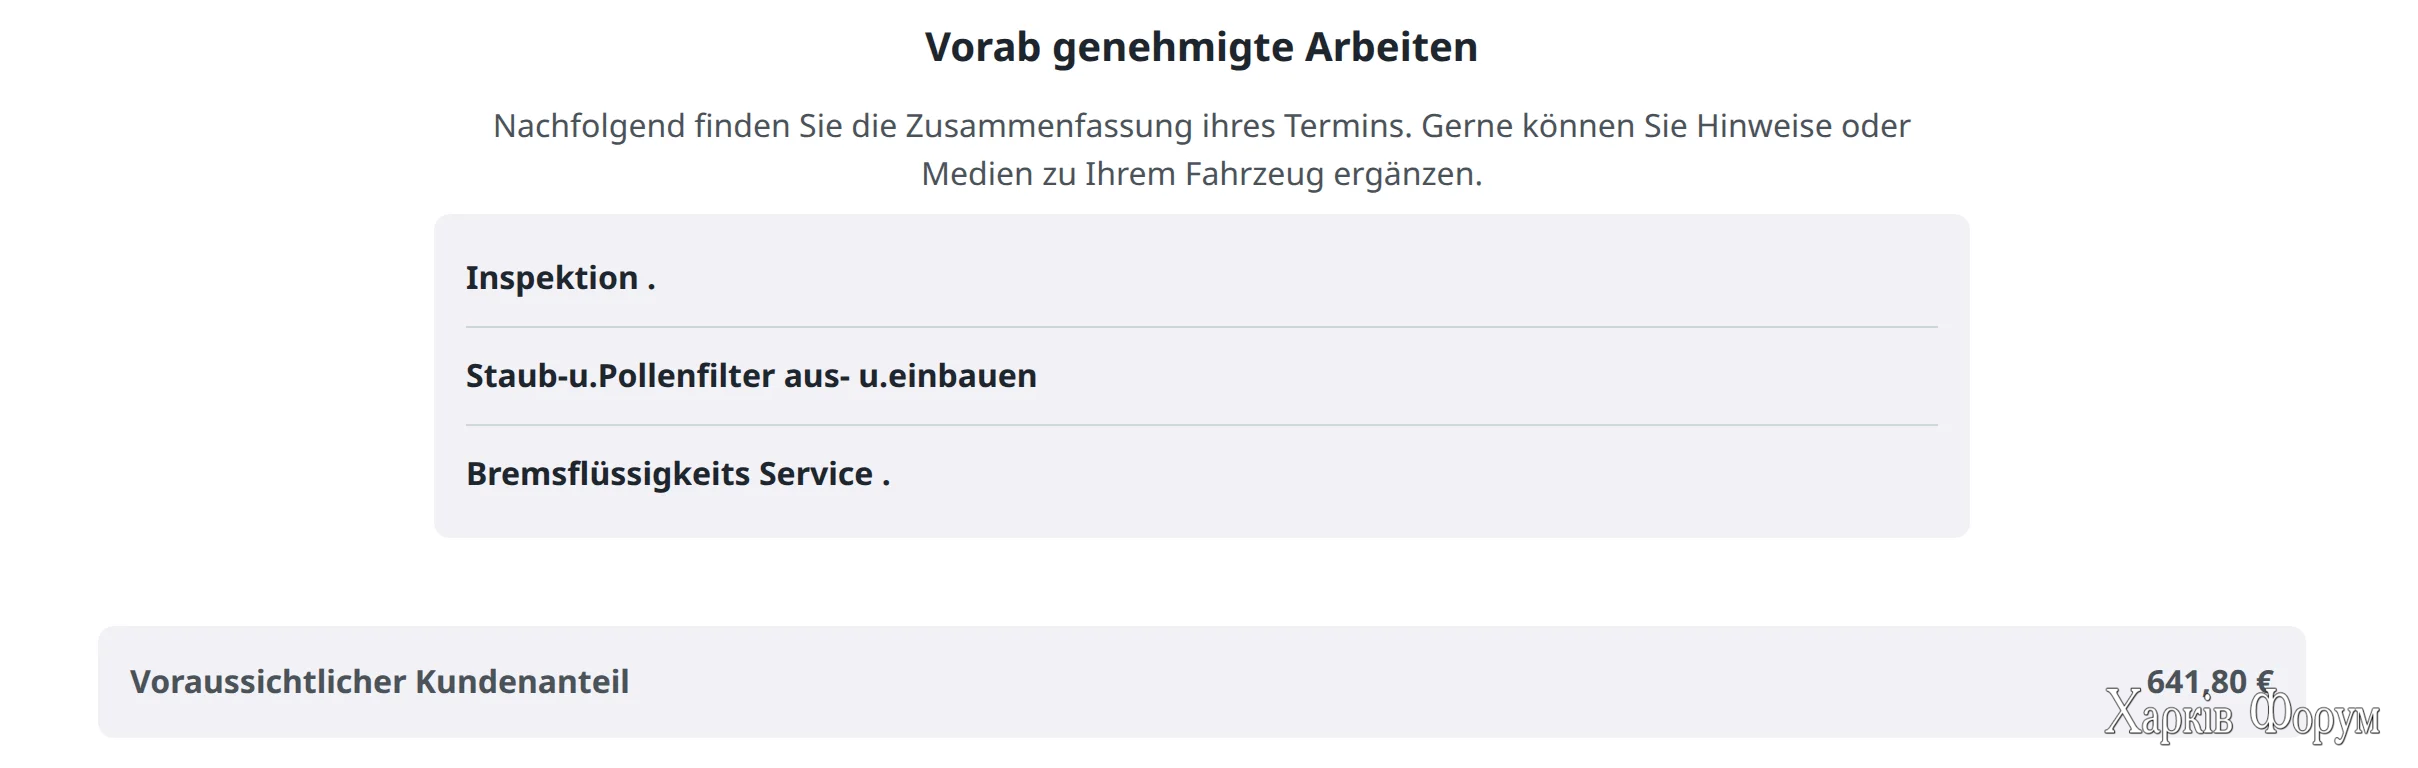Select the Staub-u.Pollenfilter aus- u.einbauen item
Image resolution: width=2418 pixels, height=768 pixels.
click(751, 376)
